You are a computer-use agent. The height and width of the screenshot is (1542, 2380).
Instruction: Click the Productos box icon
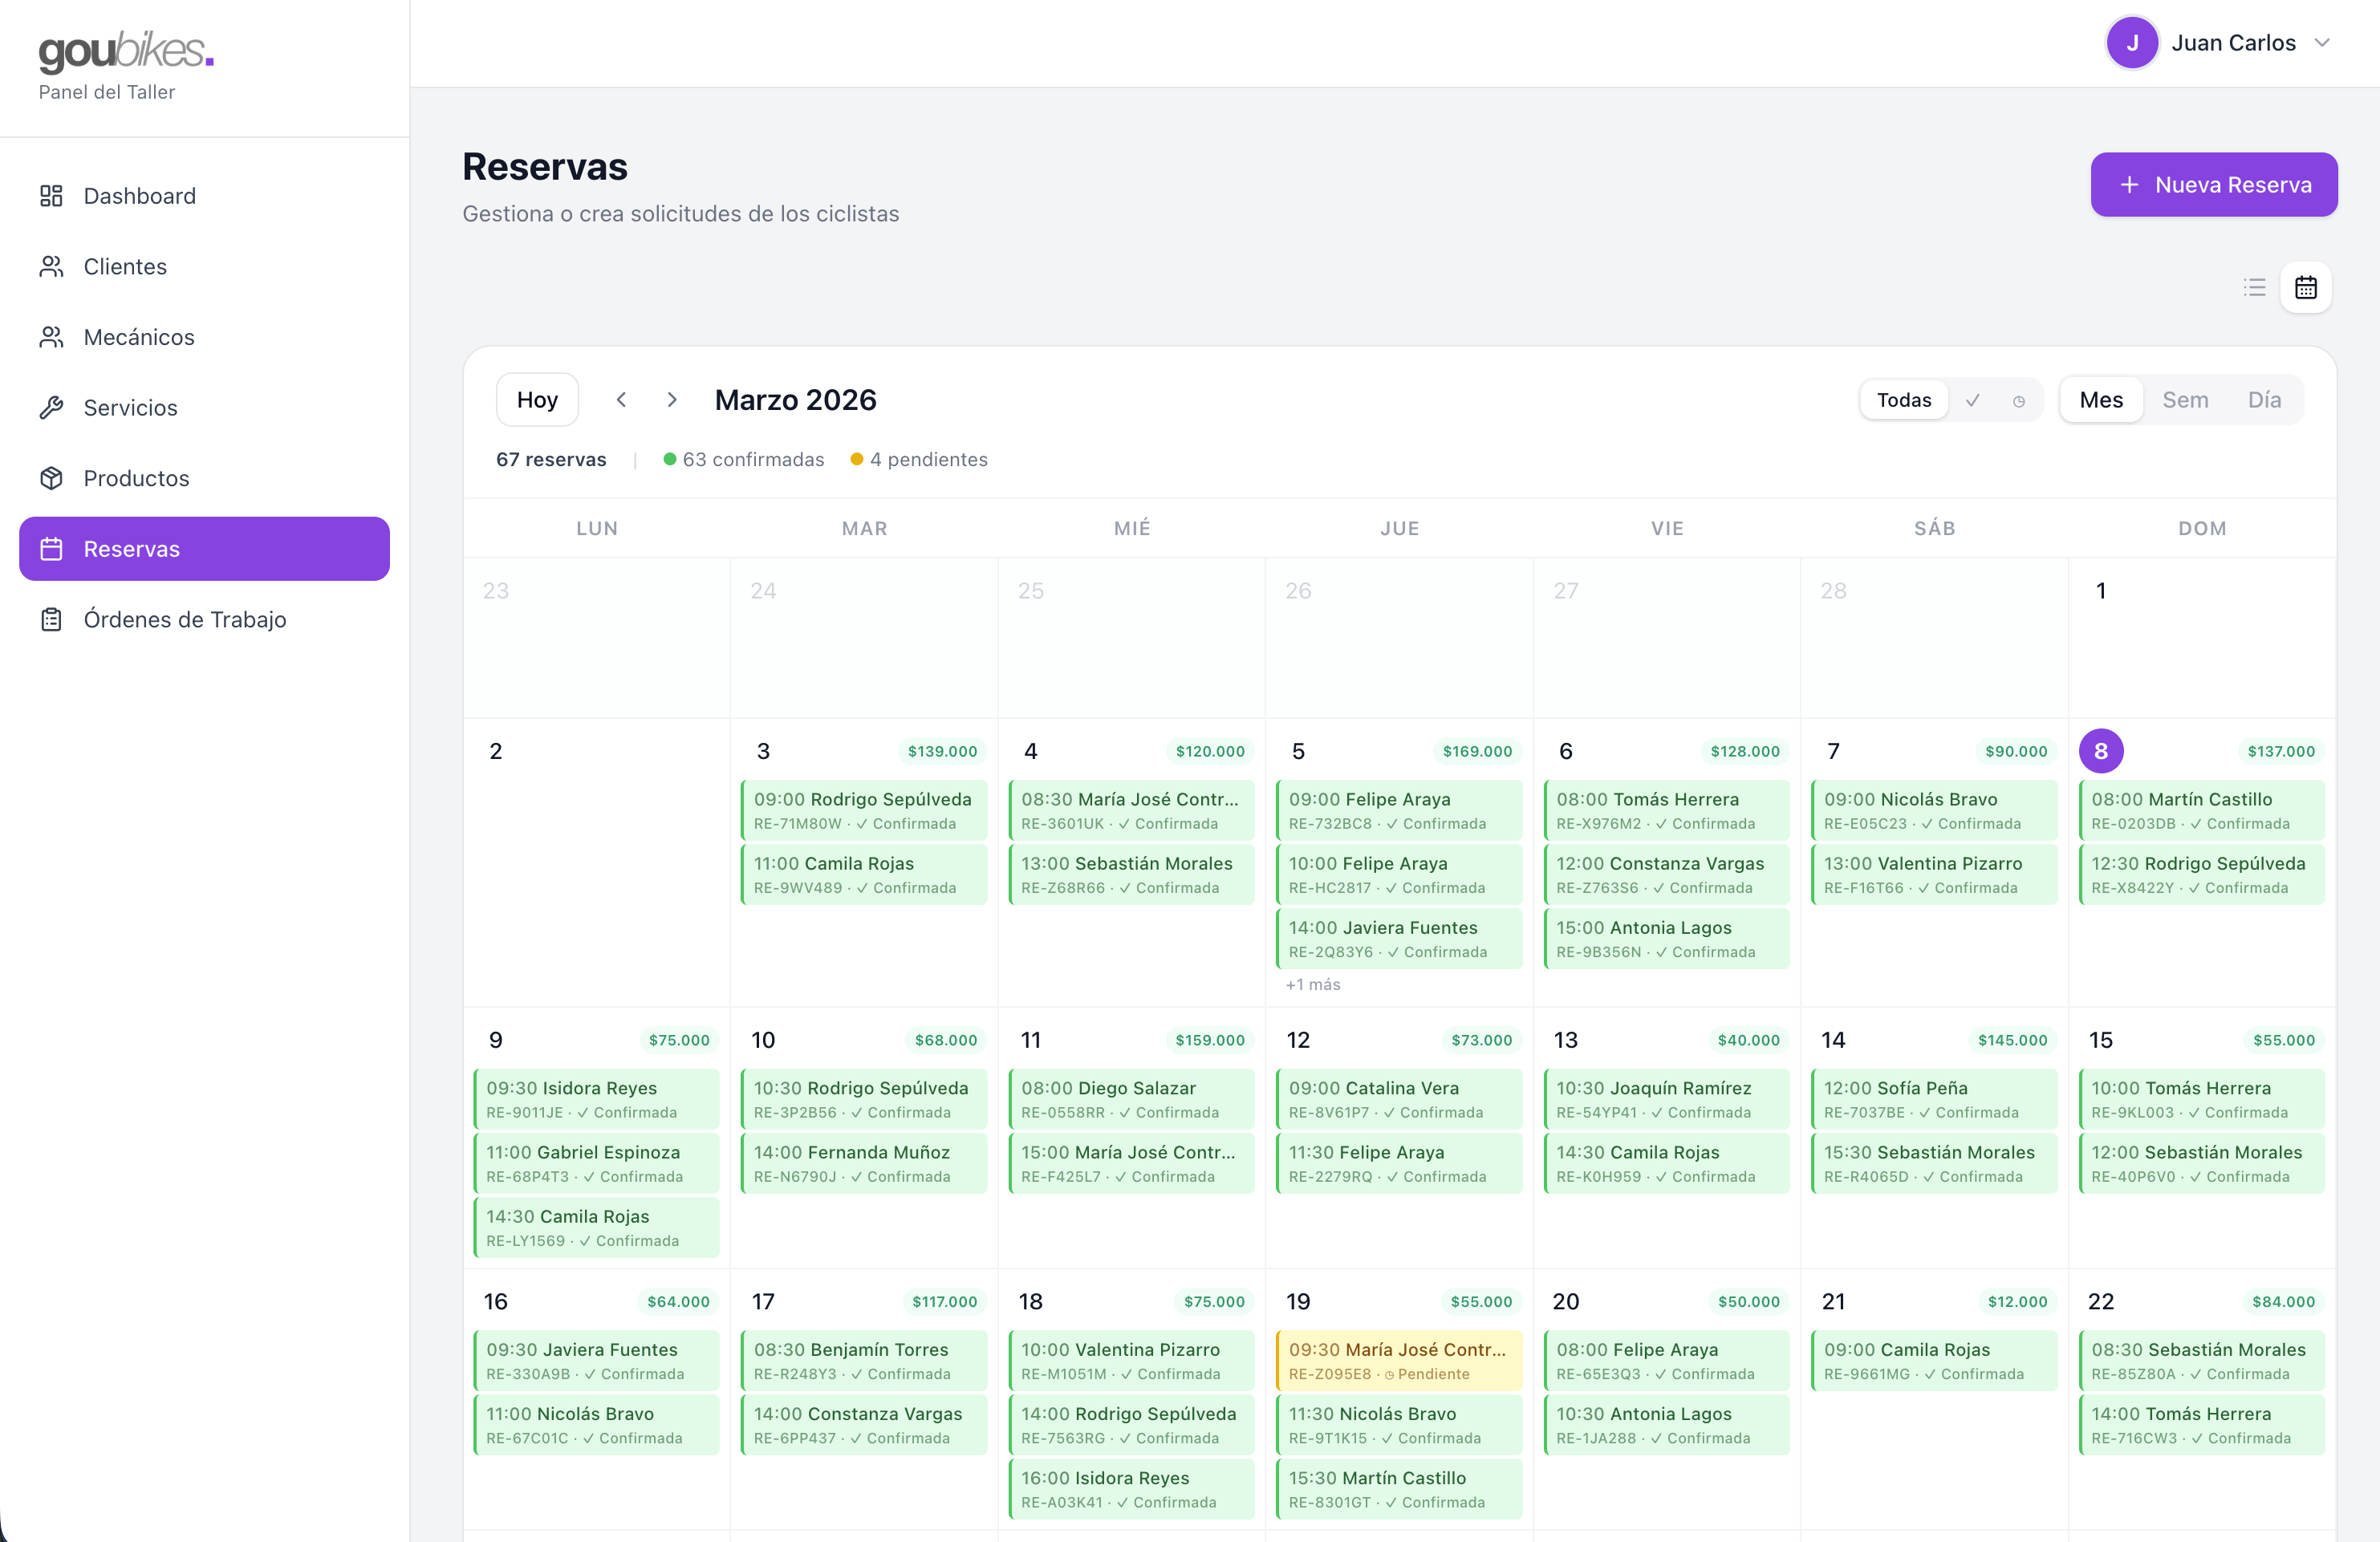point(51,478)
